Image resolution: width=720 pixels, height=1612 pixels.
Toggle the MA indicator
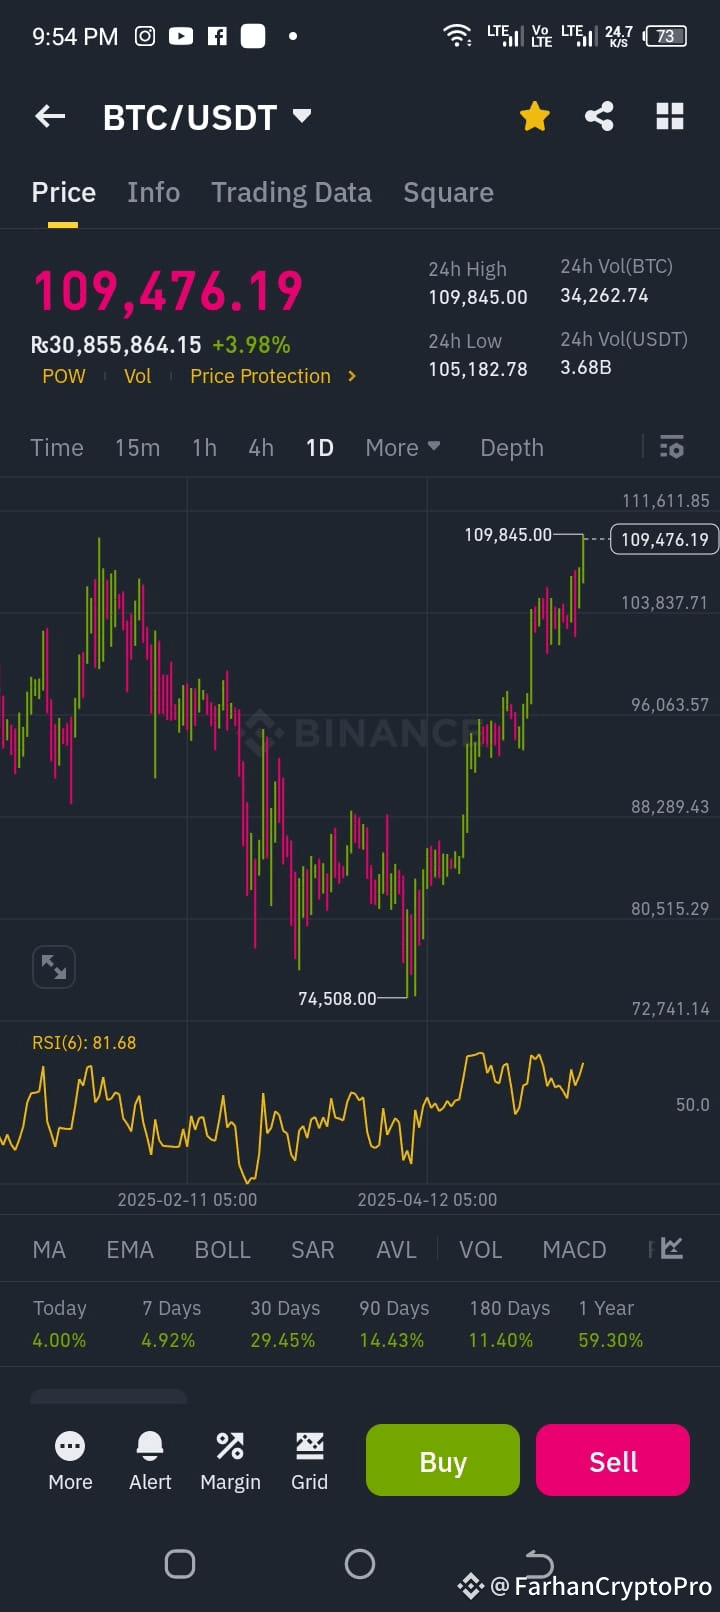point(49,1249)
